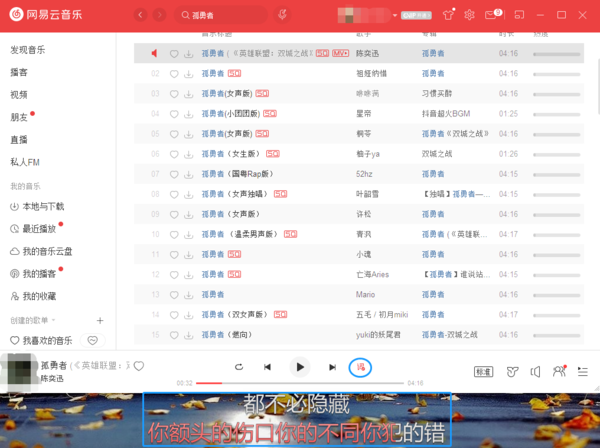The image size is (600, 448).
Task: Open the settings gear icon
Action: (470, 15)
